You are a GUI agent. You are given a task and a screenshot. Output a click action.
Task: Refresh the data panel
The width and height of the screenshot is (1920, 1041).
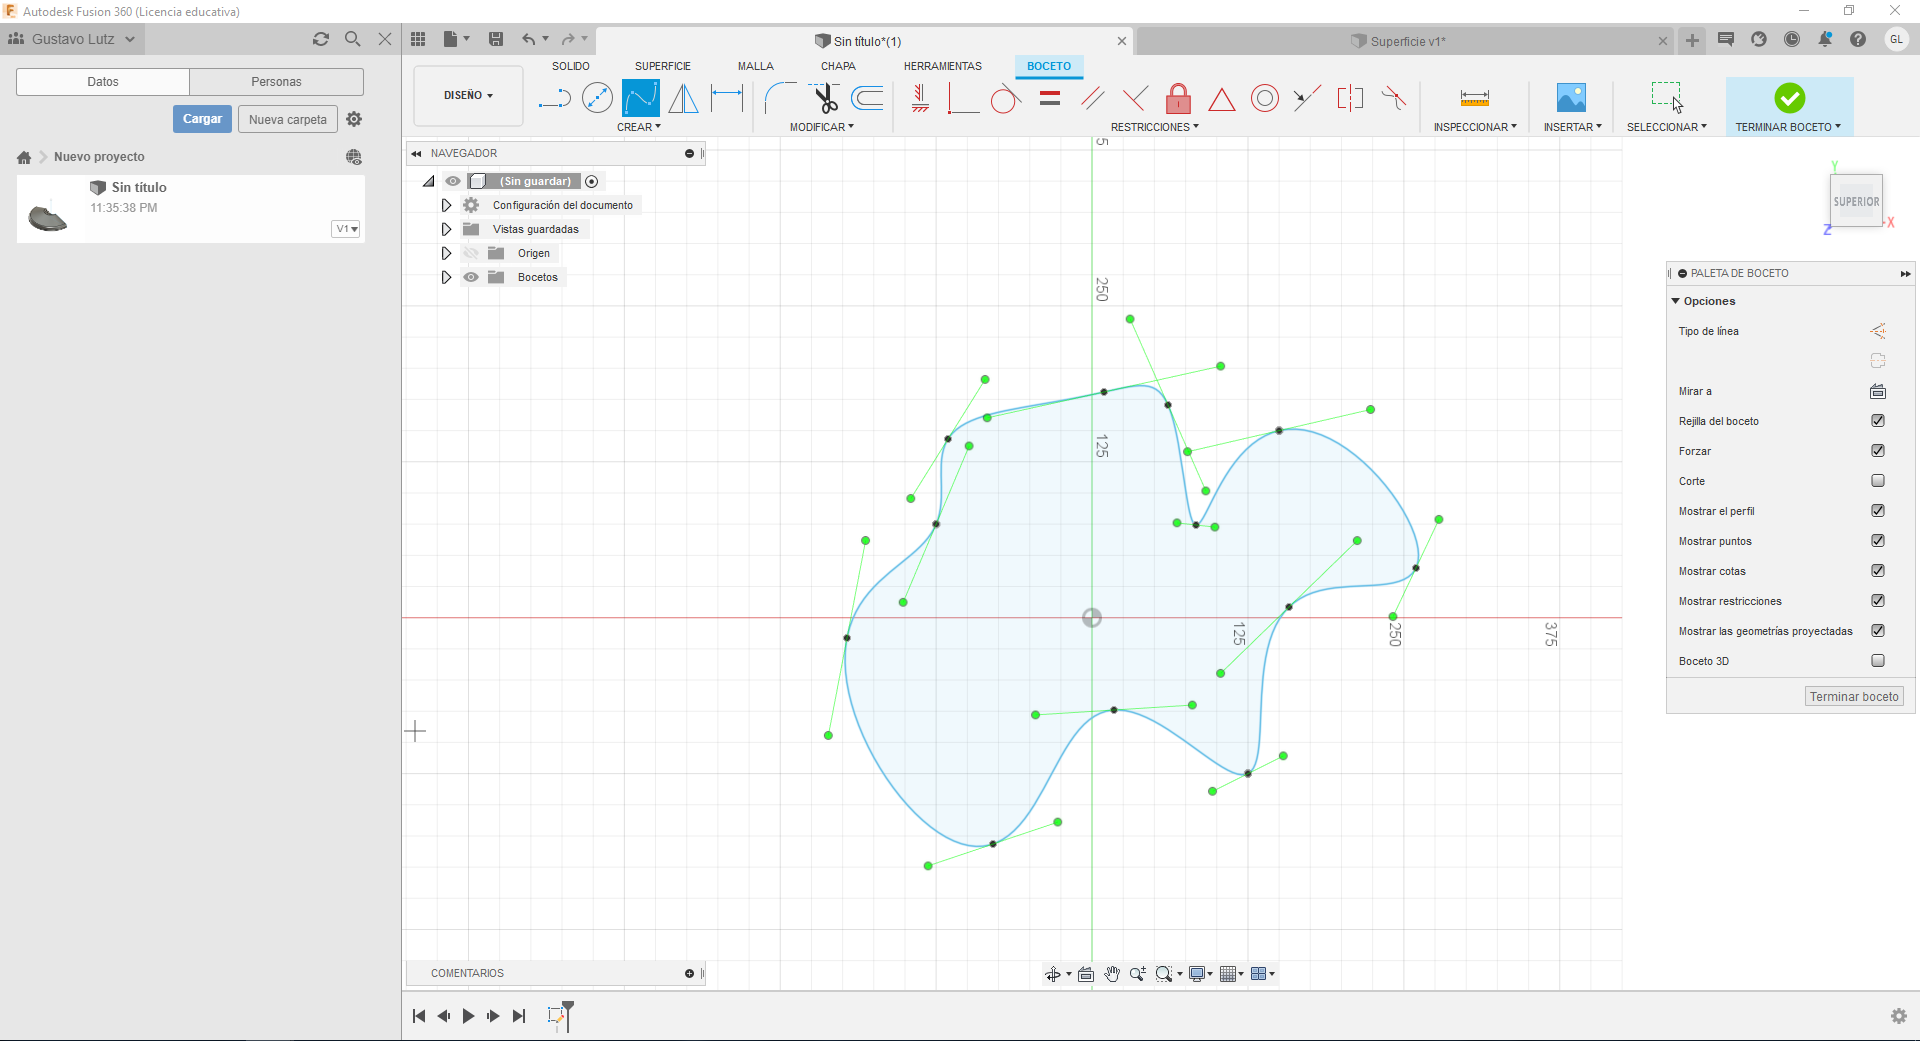[x=320, y=39]
